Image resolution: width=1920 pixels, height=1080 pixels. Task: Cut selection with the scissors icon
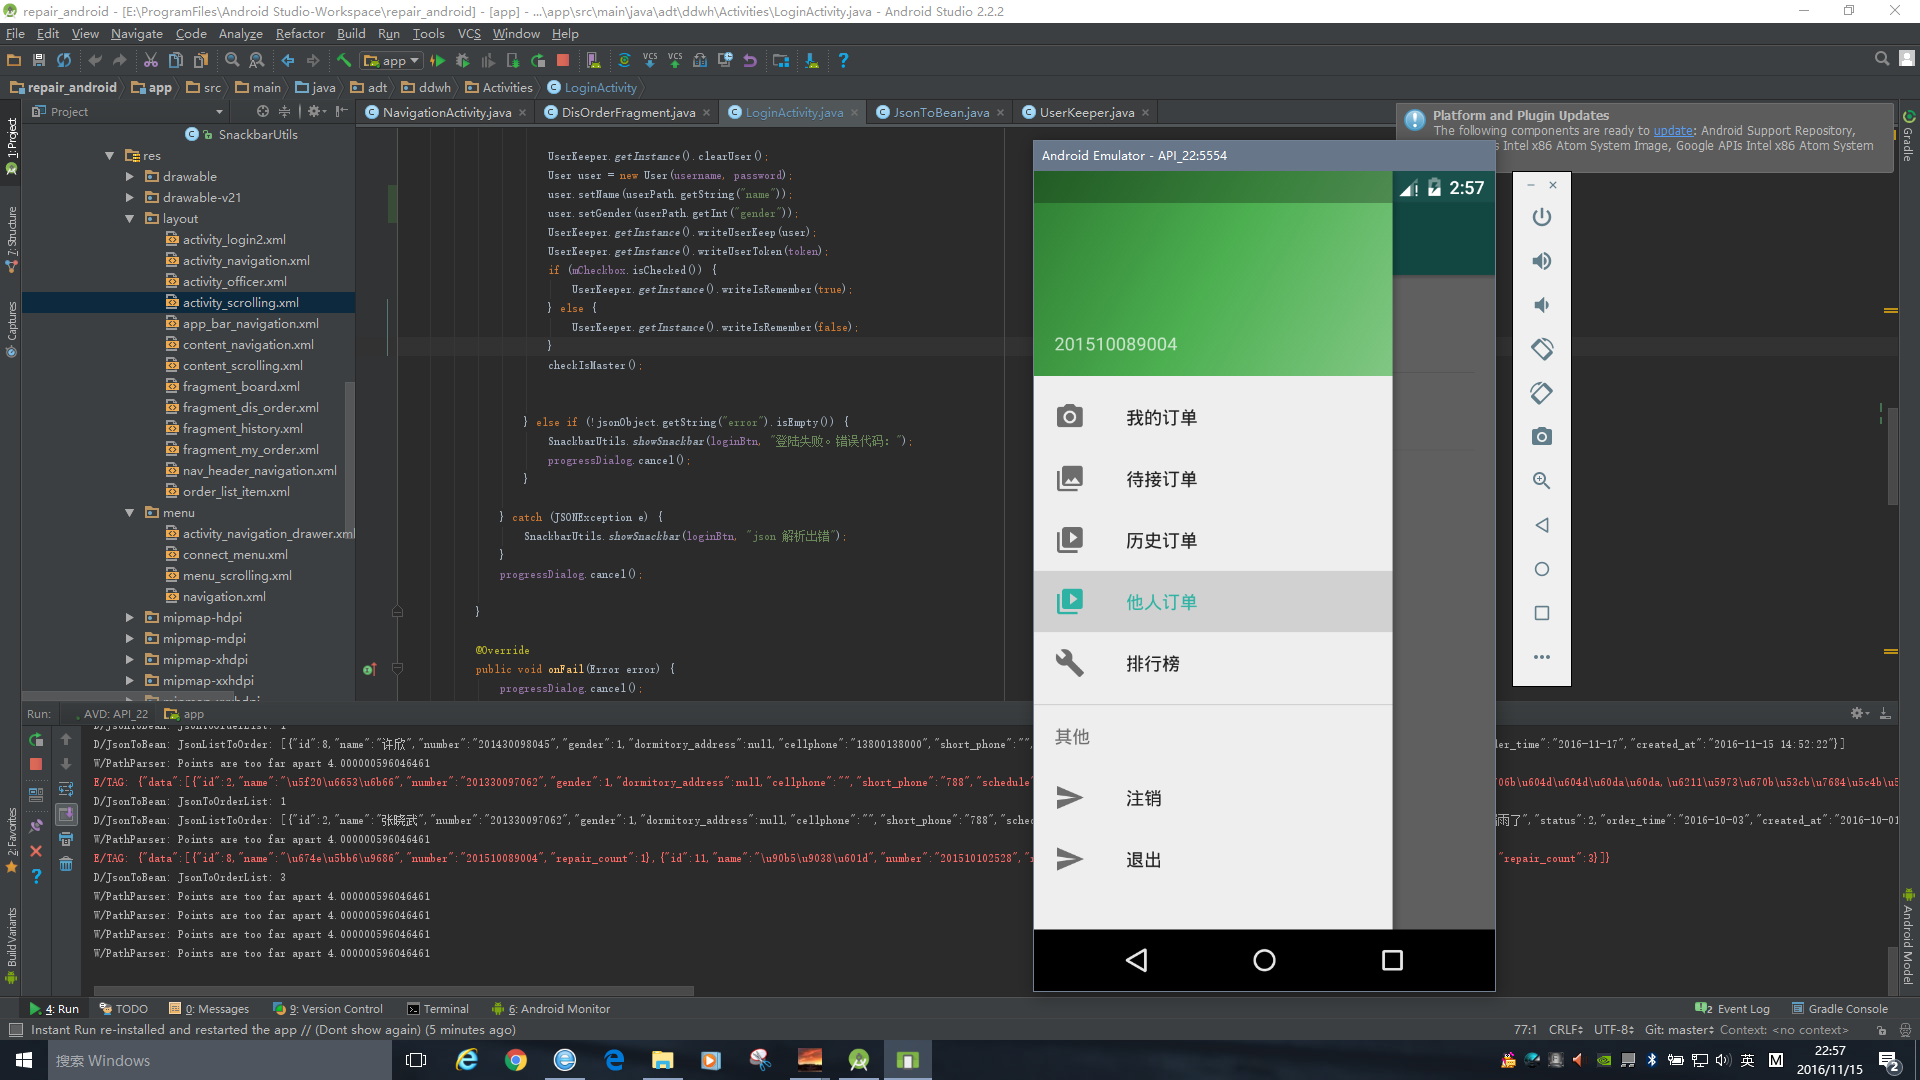click(151, 61)
